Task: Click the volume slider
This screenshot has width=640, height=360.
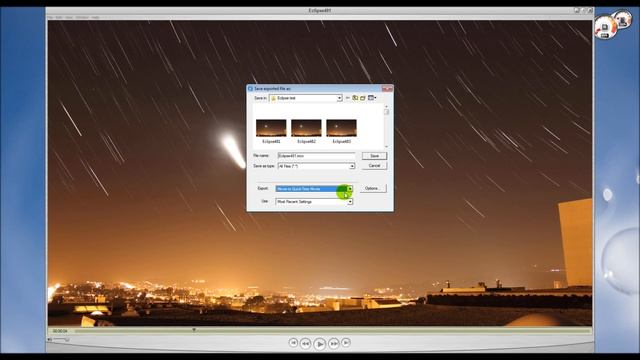Action: pyautogui.click(x=62, y=339)
